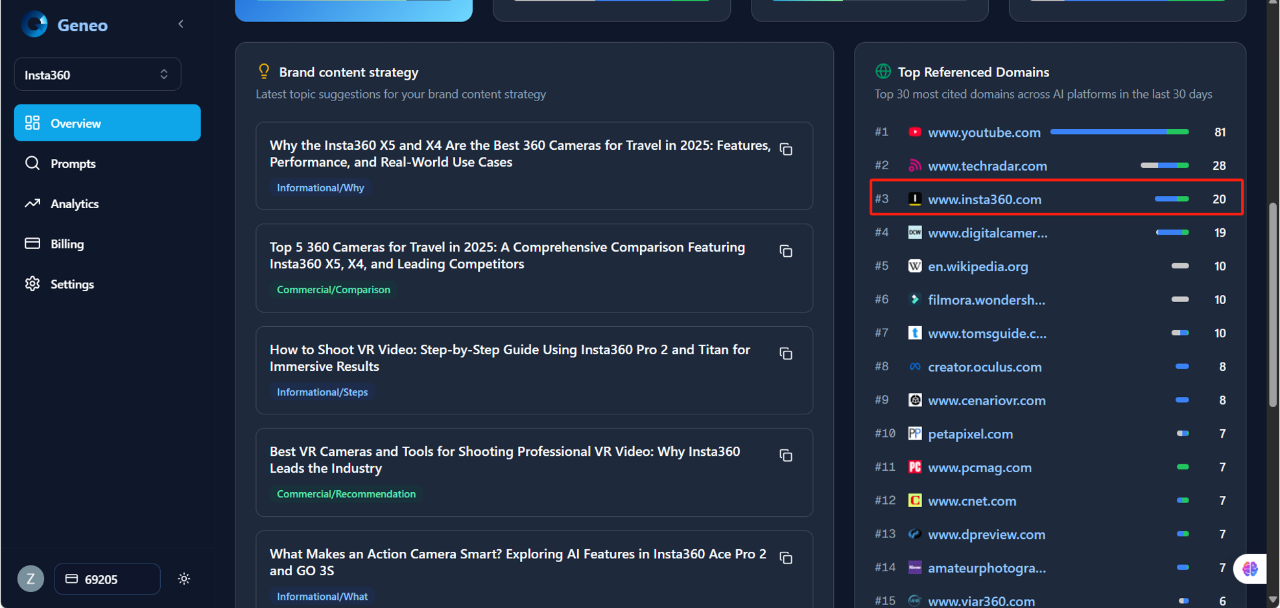Open Settings via the gear icon
1280x608 pixels.
(x=32, y=284)
